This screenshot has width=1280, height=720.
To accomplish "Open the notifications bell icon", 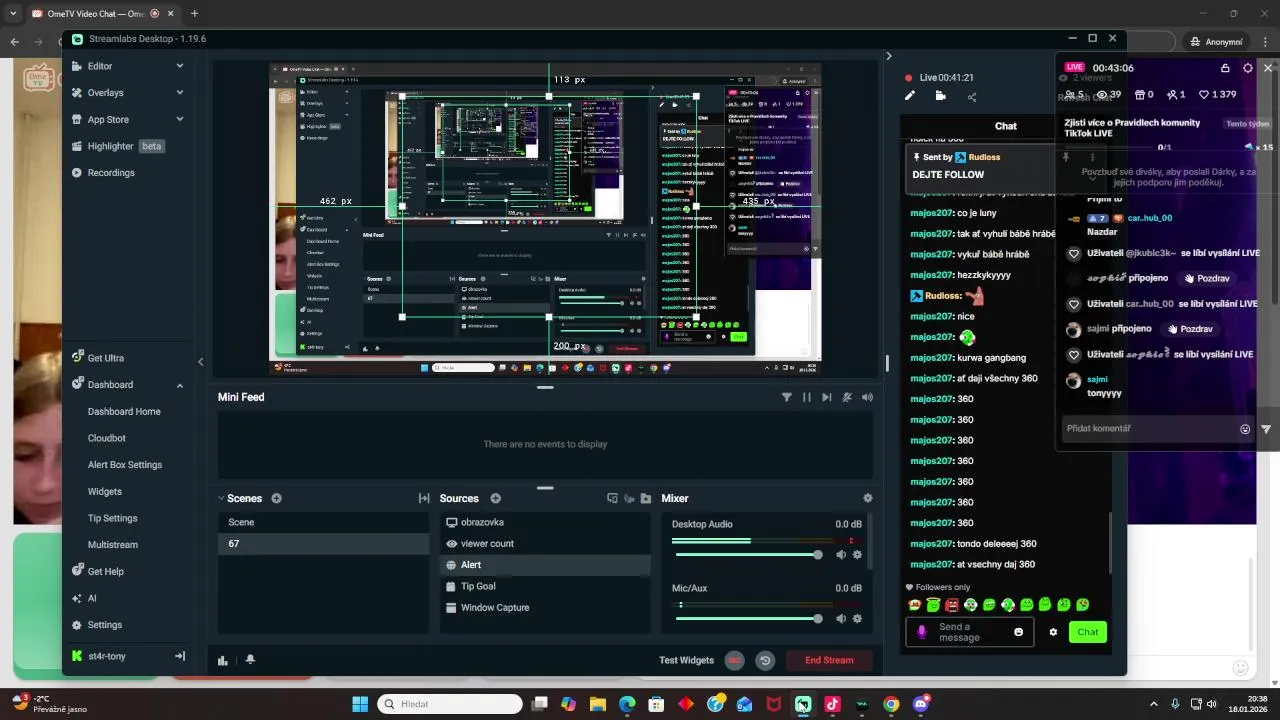I will (x=250, y=660).
